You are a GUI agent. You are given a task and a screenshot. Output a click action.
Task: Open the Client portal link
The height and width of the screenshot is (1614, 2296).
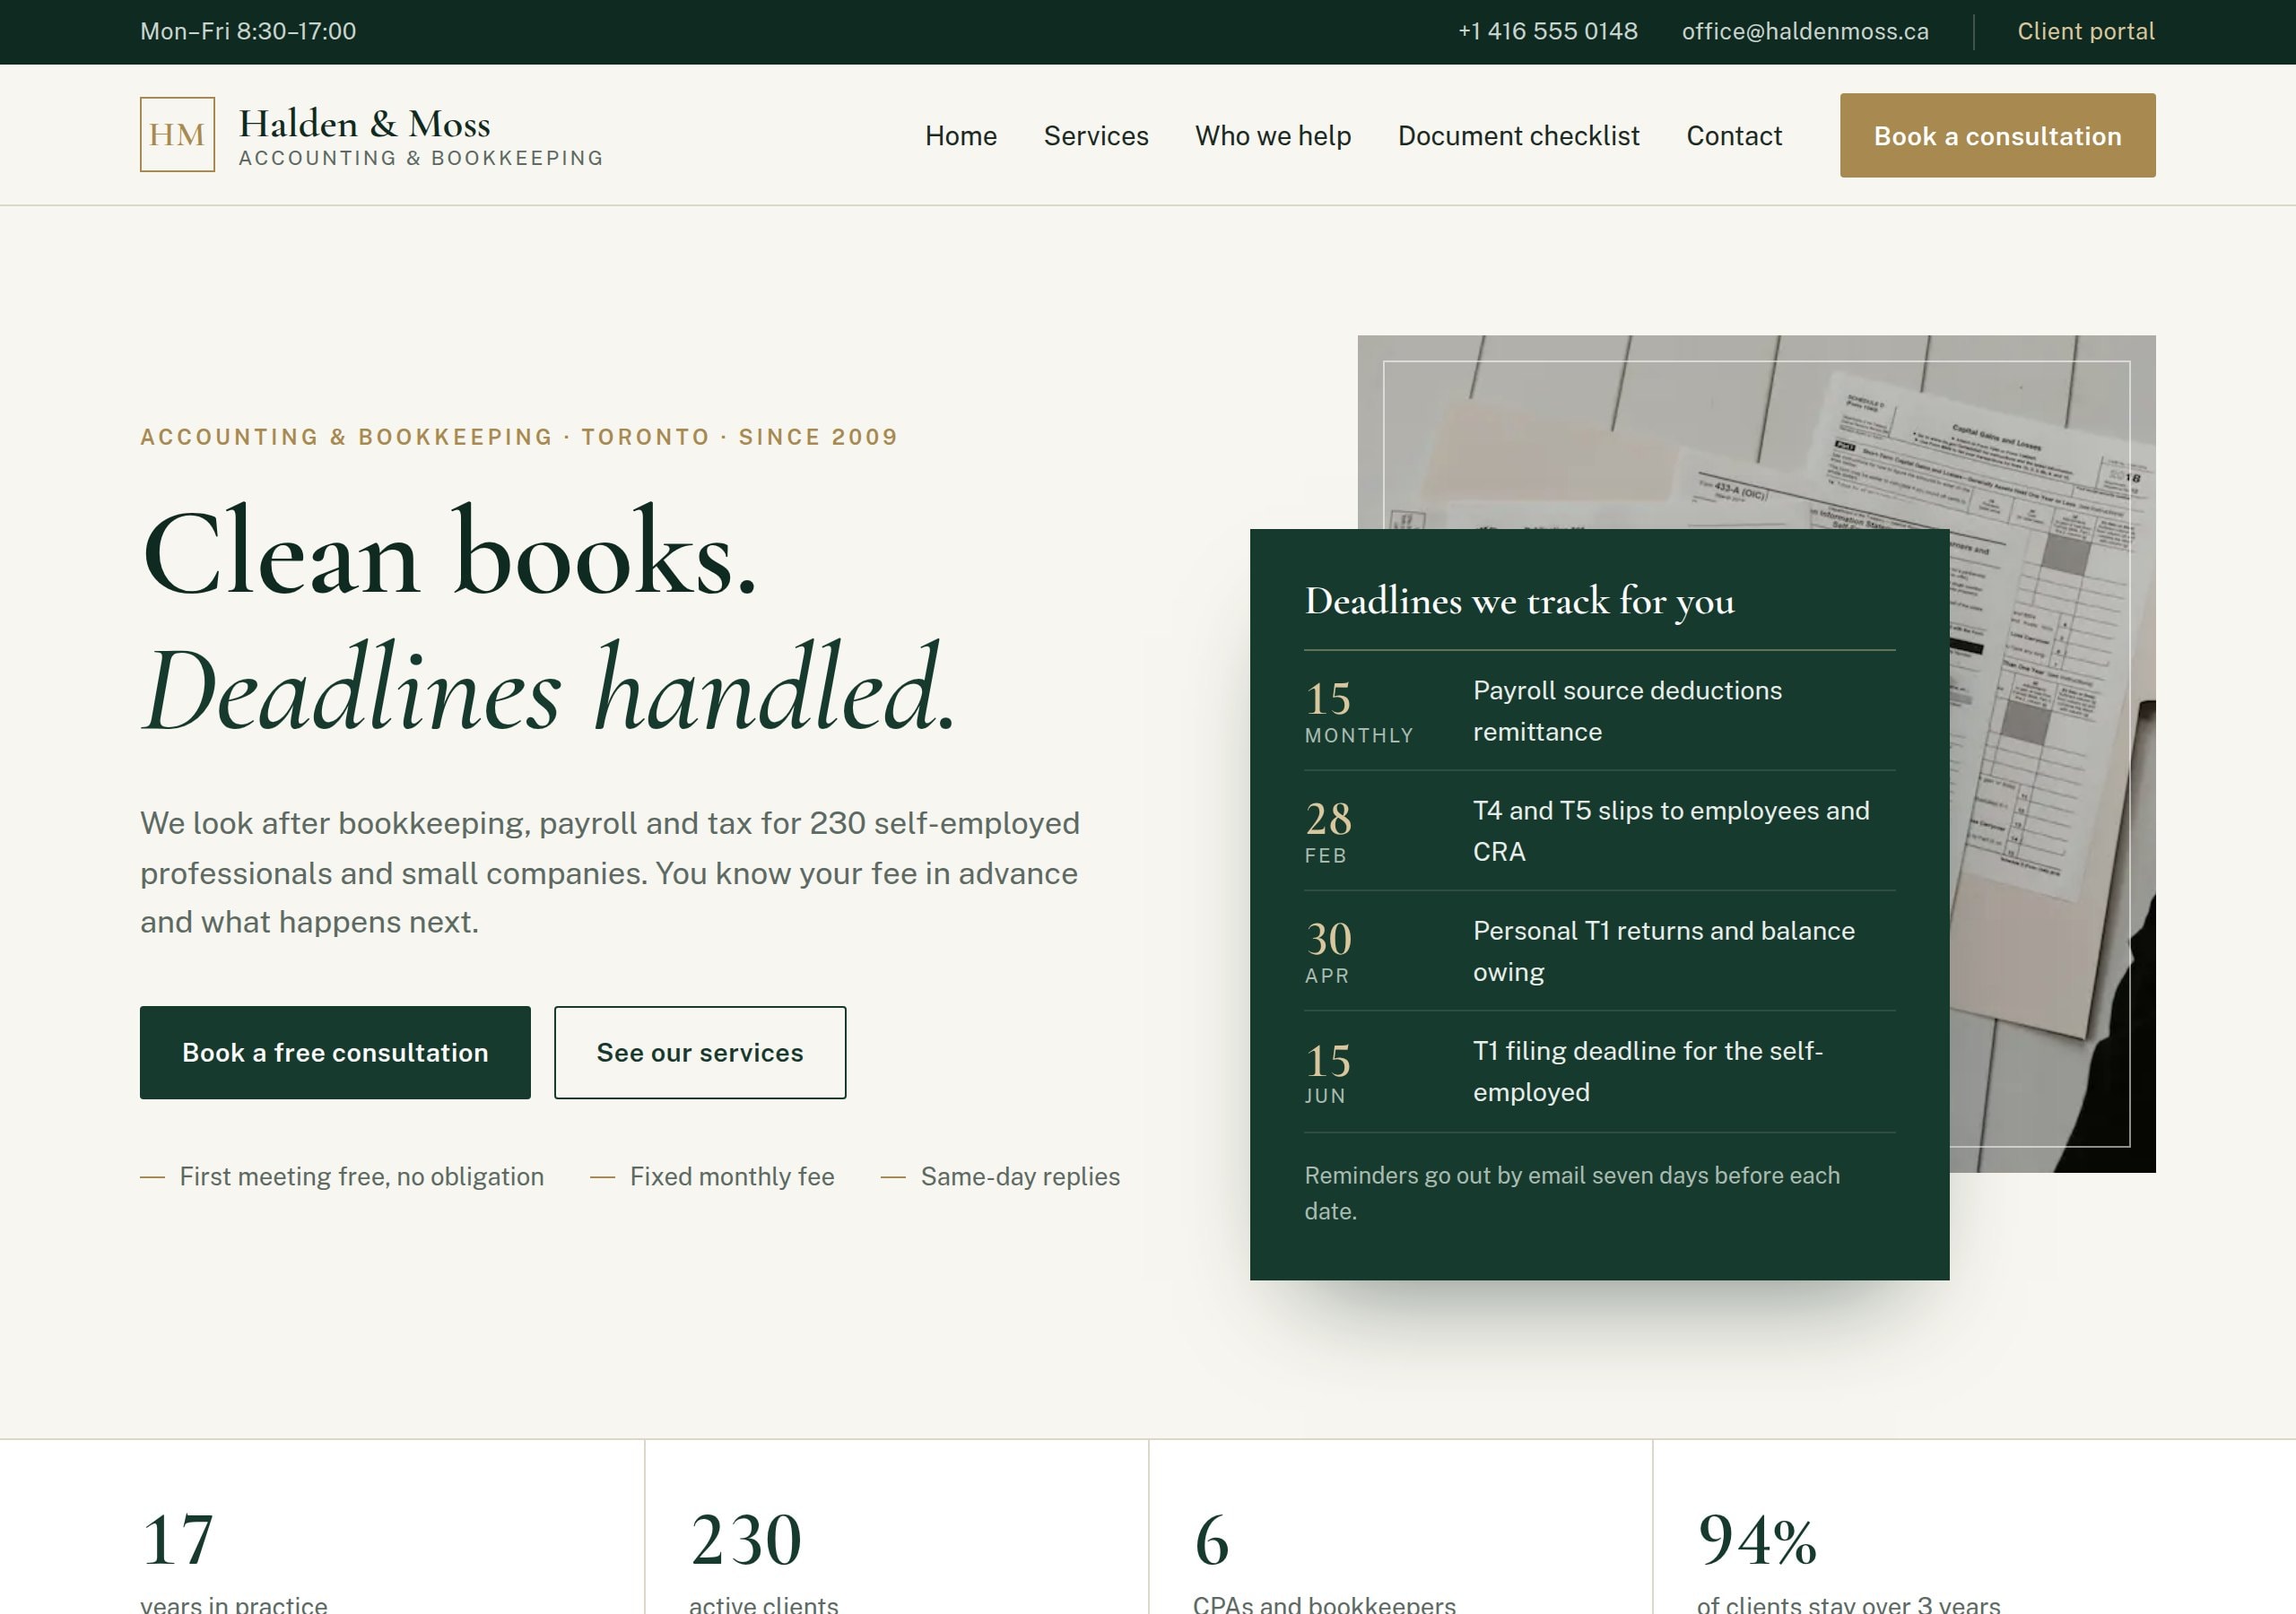(x=2086, y=31)
